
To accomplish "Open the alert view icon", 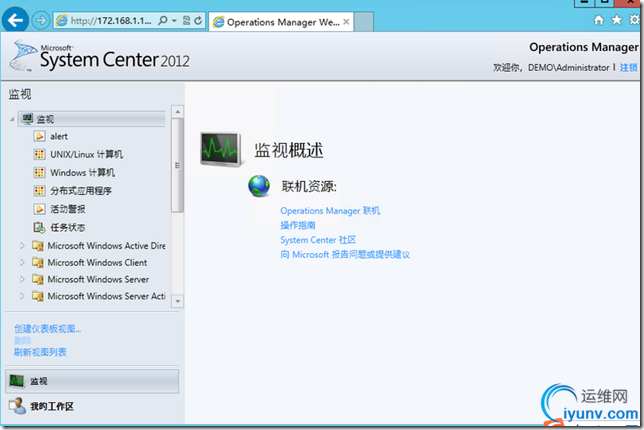I will pyautogui.click(x=39, y=136).
